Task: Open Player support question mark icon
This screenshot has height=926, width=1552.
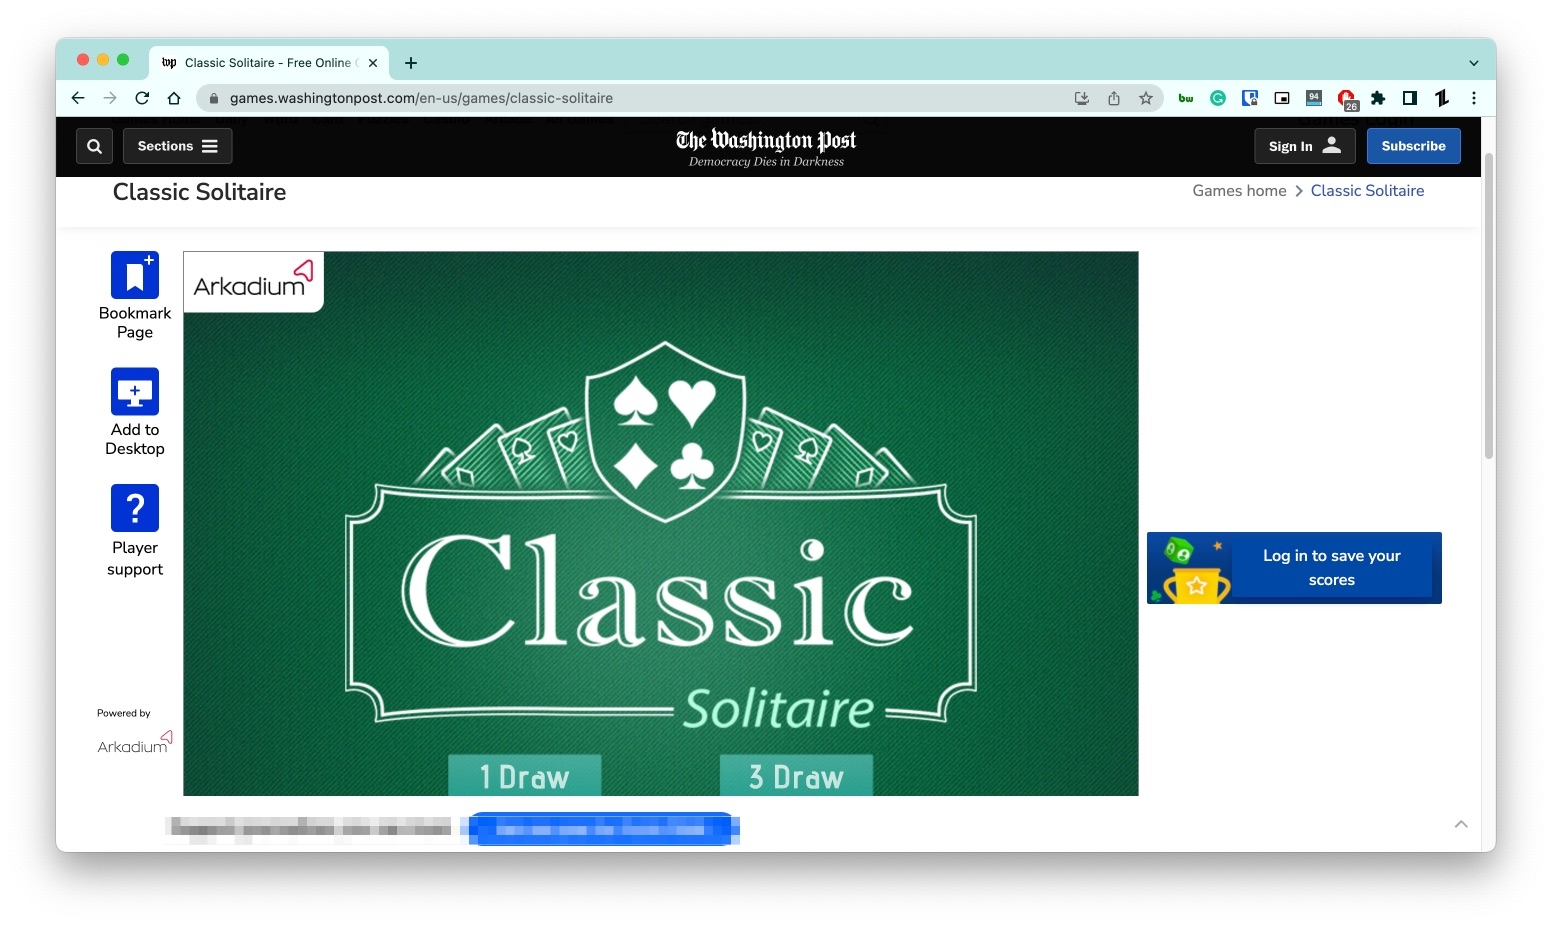Action: [x=135, y=508]
